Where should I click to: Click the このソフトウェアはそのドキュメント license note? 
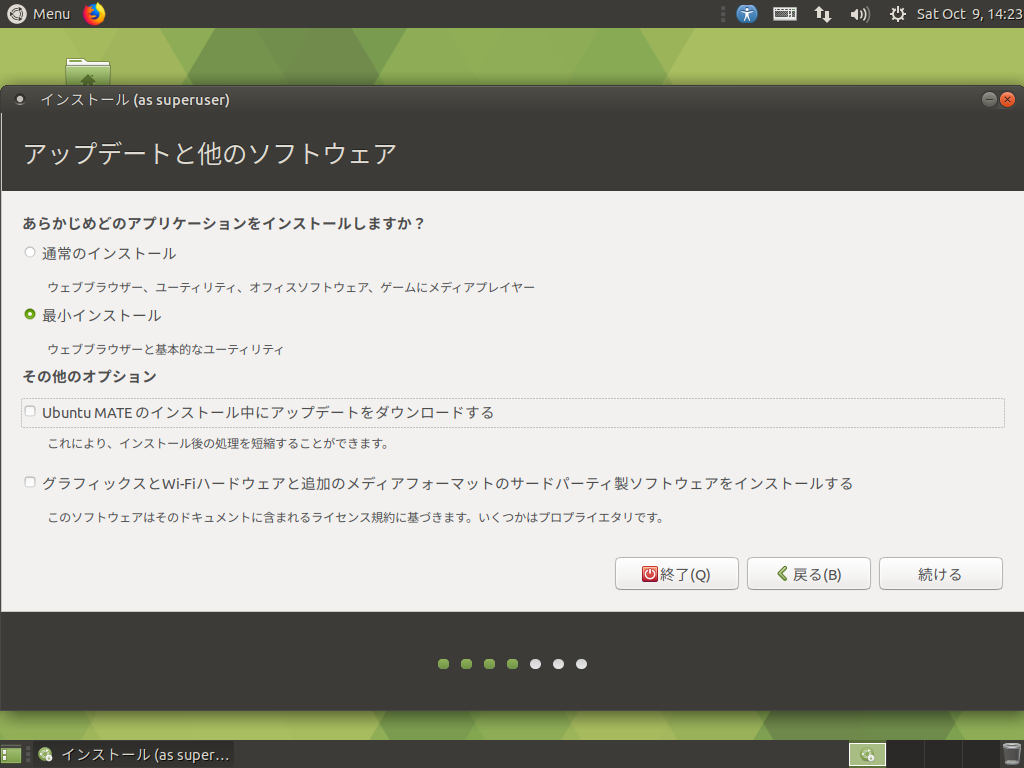[x=356, y=518]
